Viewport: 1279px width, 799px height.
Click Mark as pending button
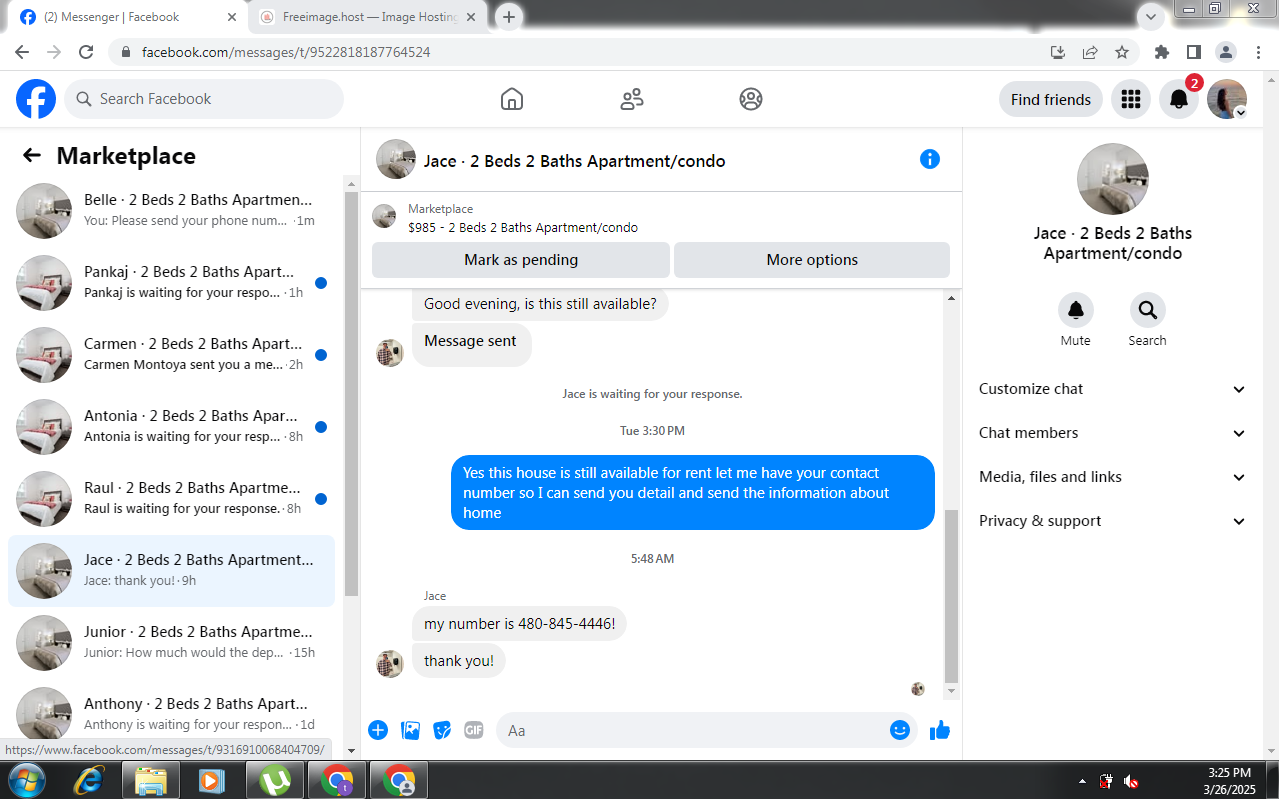tap(521, 260)
